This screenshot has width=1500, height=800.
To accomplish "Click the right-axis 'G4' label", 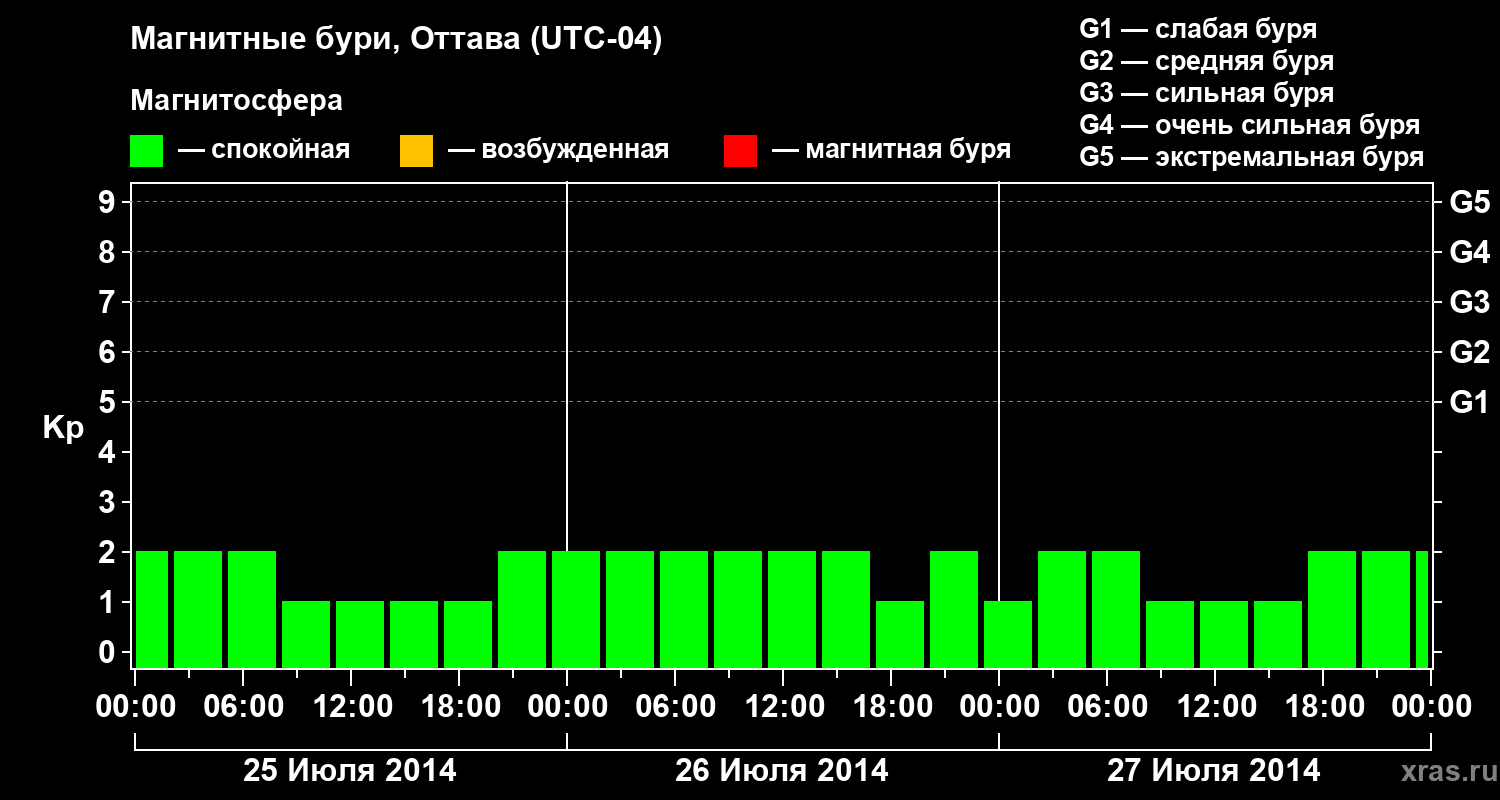I will point(1469,252).
